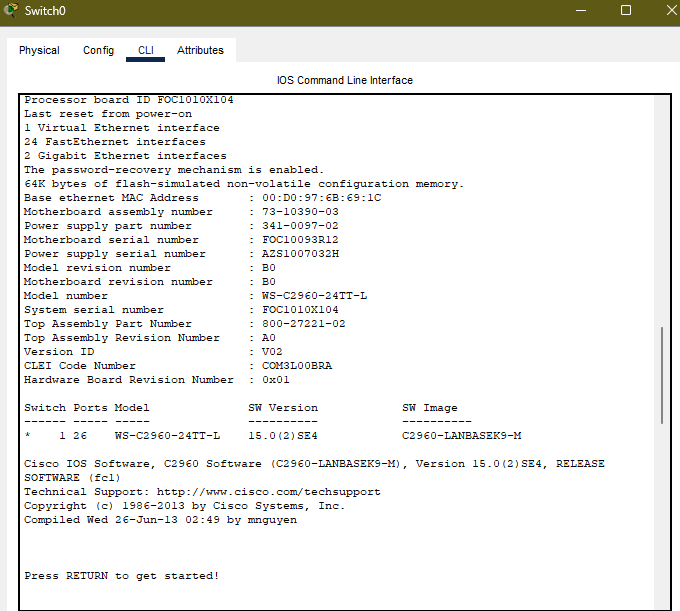Select the CLI tab
Screen dimensions: 680x611
click(146, 50)
